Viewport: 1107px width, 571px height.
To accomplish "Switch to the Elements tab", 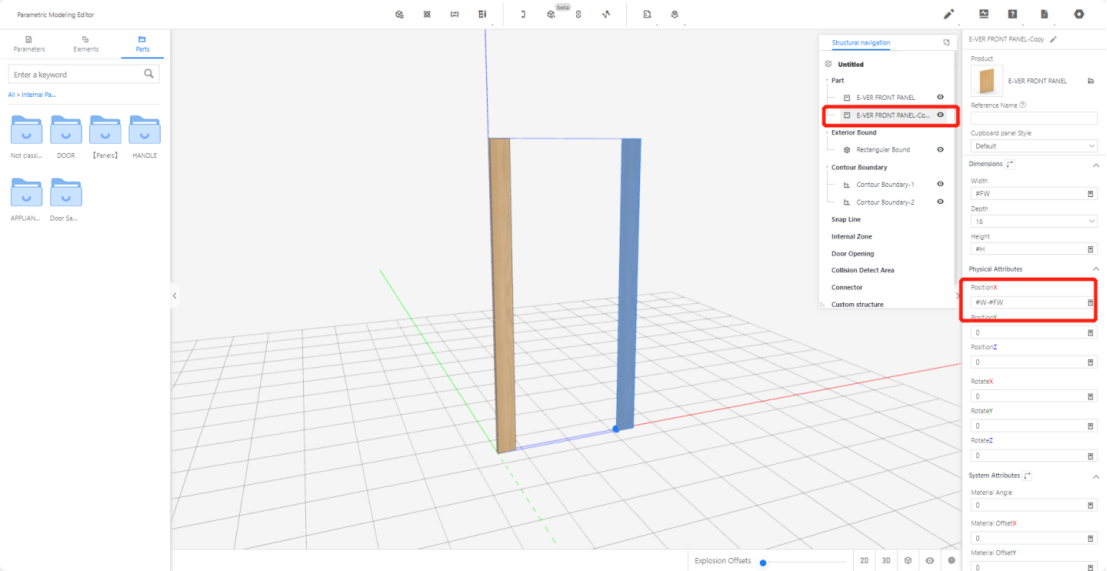I will click(x=86, y=44).
